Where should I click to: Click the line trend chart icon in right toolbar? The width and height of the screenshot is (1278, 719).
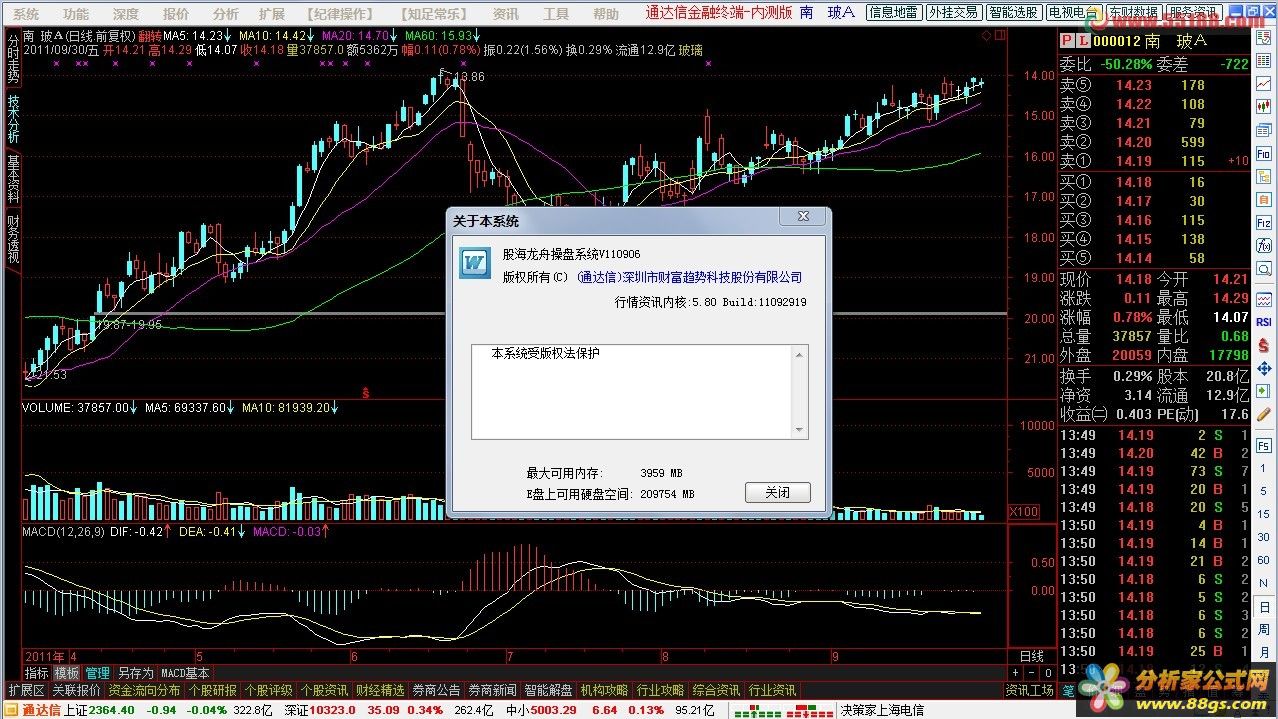[1264, 84]
